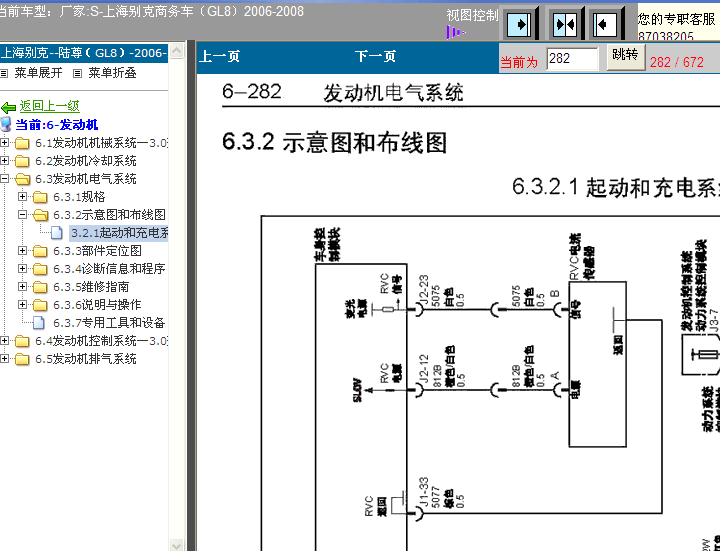Image resolution: width=720 pixels, height=551 pixels.
Task: Expand the 6.3.3部件定位图 node
Action: tap(22, 250)
